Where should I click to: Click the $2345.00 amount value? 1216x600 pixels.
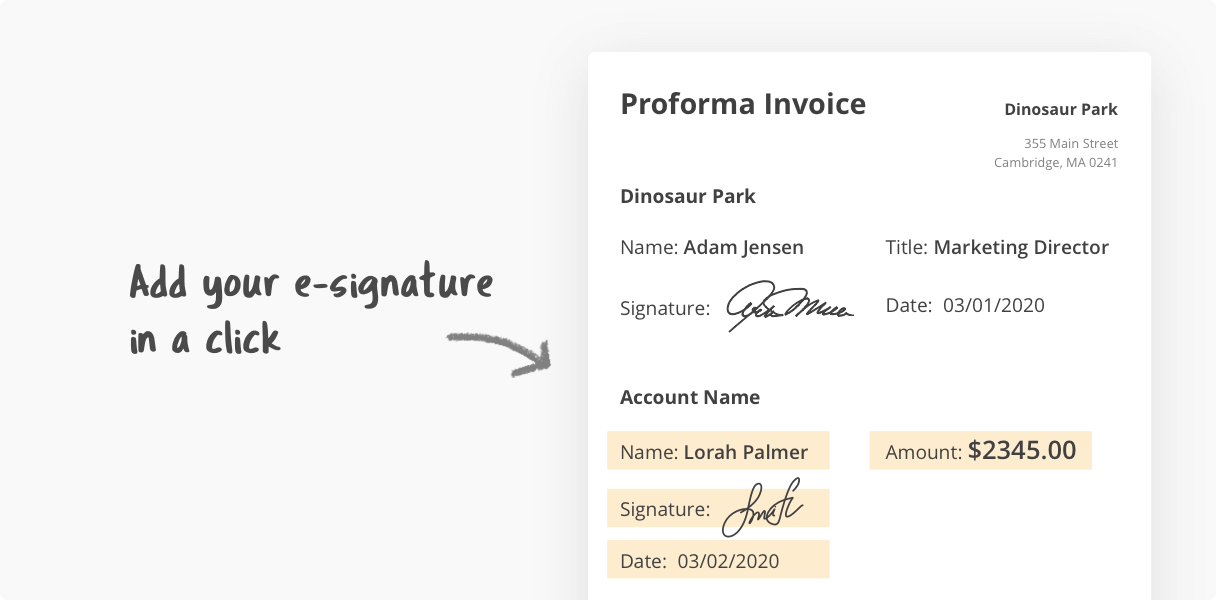(x=1022, y=450)
